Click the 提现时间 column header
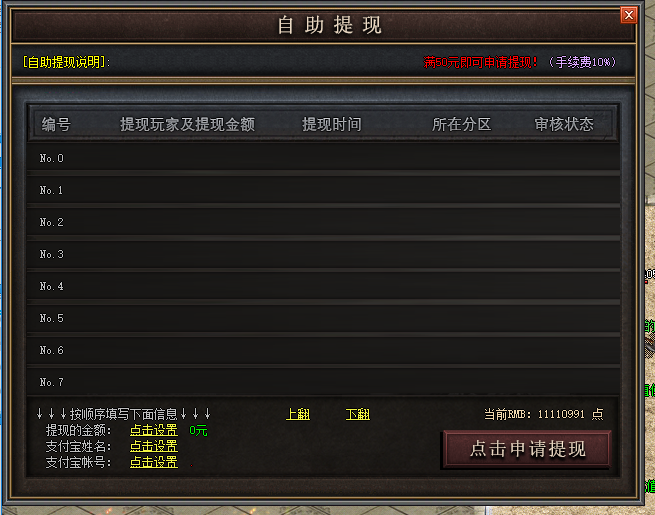The width and height of the screenshot is (655, 515). (x=332, y=124)
